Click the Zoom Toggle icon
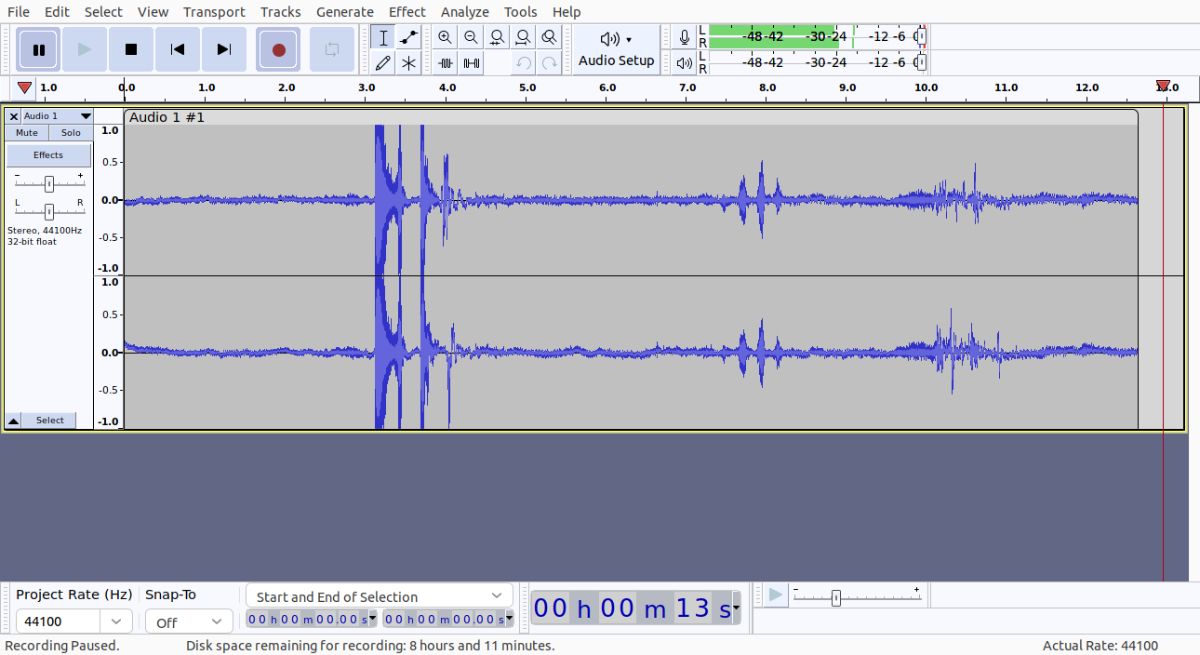Viewport: 1200px width, 655px height. (x=549, y=37)
